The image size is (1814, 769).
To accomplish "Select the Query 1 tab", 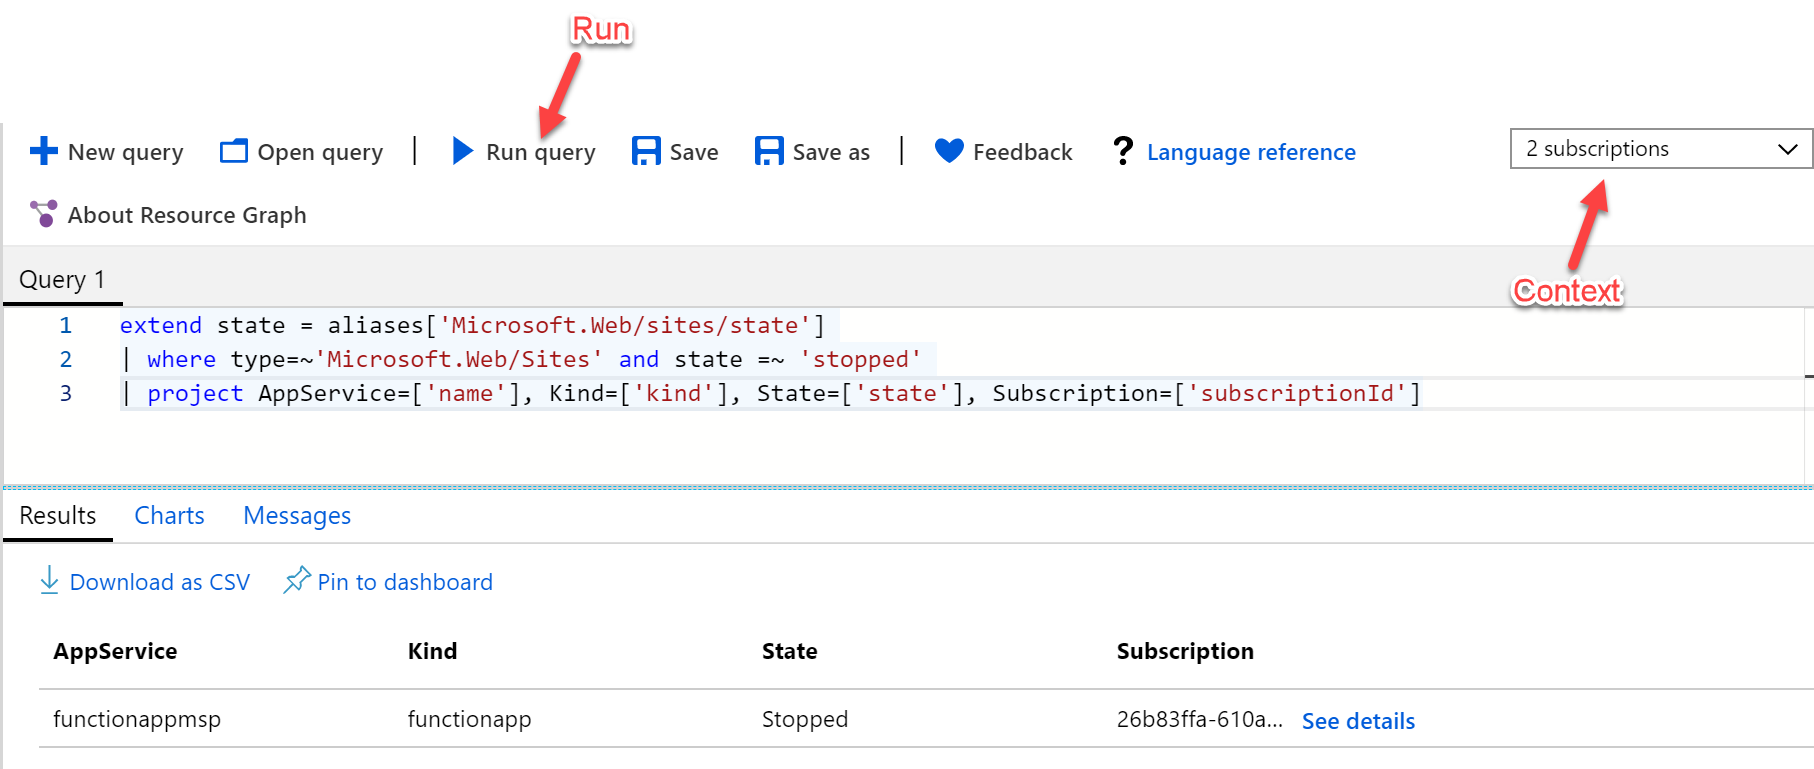I will click(62, 280).
